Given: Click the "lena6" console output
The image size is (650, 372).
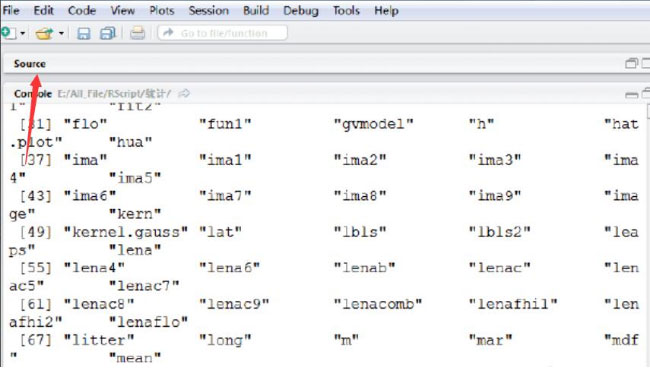Looking at the screenshot, I should coord(230,268).
